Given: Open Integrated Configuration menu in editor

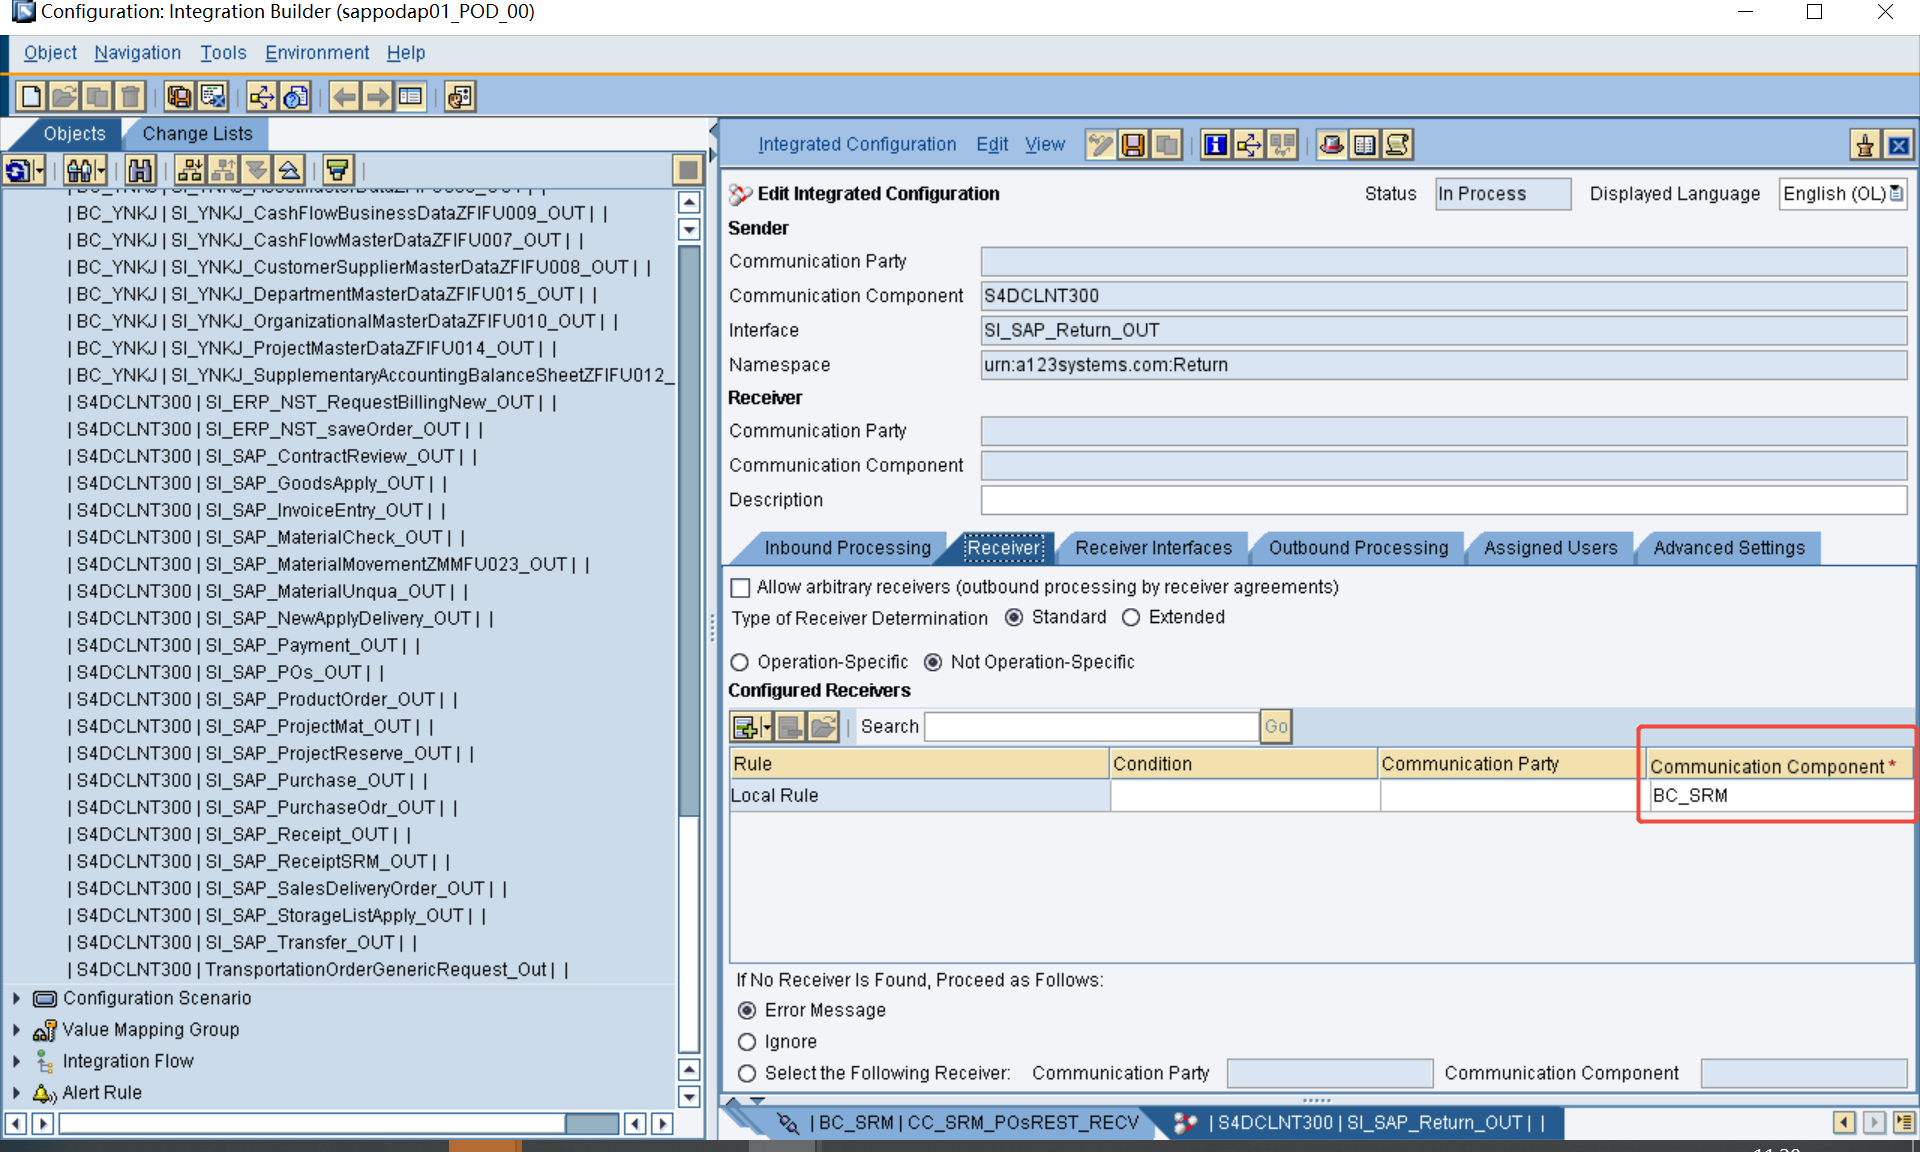Looking at the screenshot, I should coord(857,145).
